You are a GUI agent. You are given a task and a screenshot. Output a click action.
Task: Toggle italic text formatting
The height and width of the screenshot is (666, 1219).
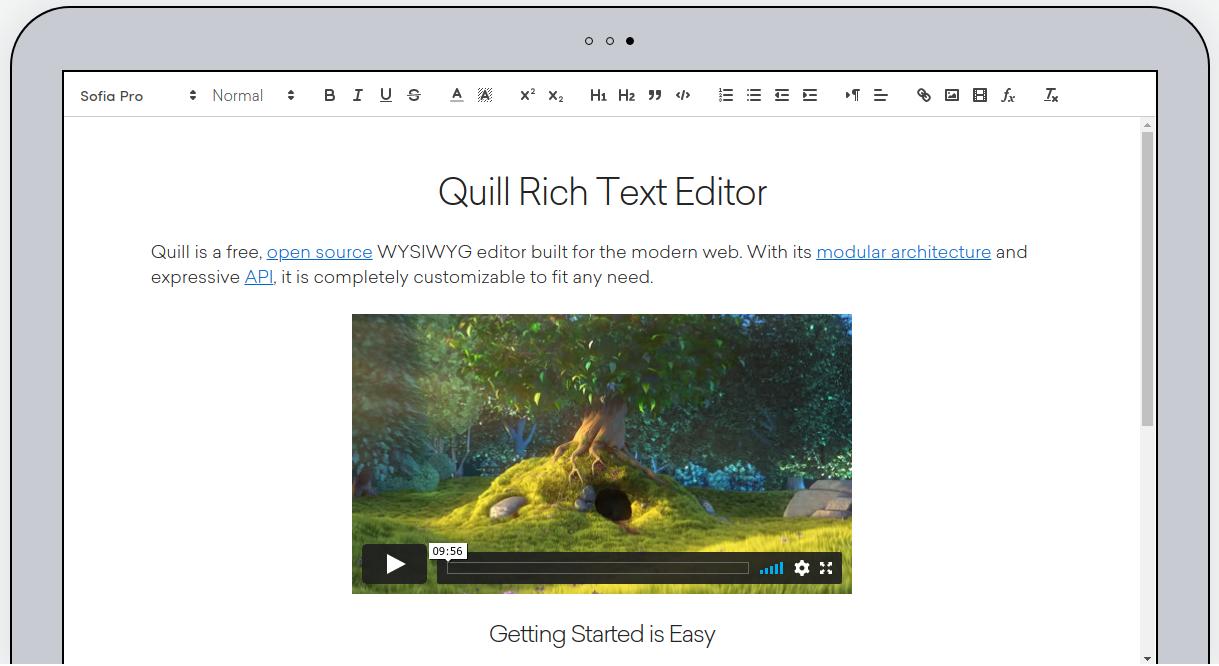358,96
